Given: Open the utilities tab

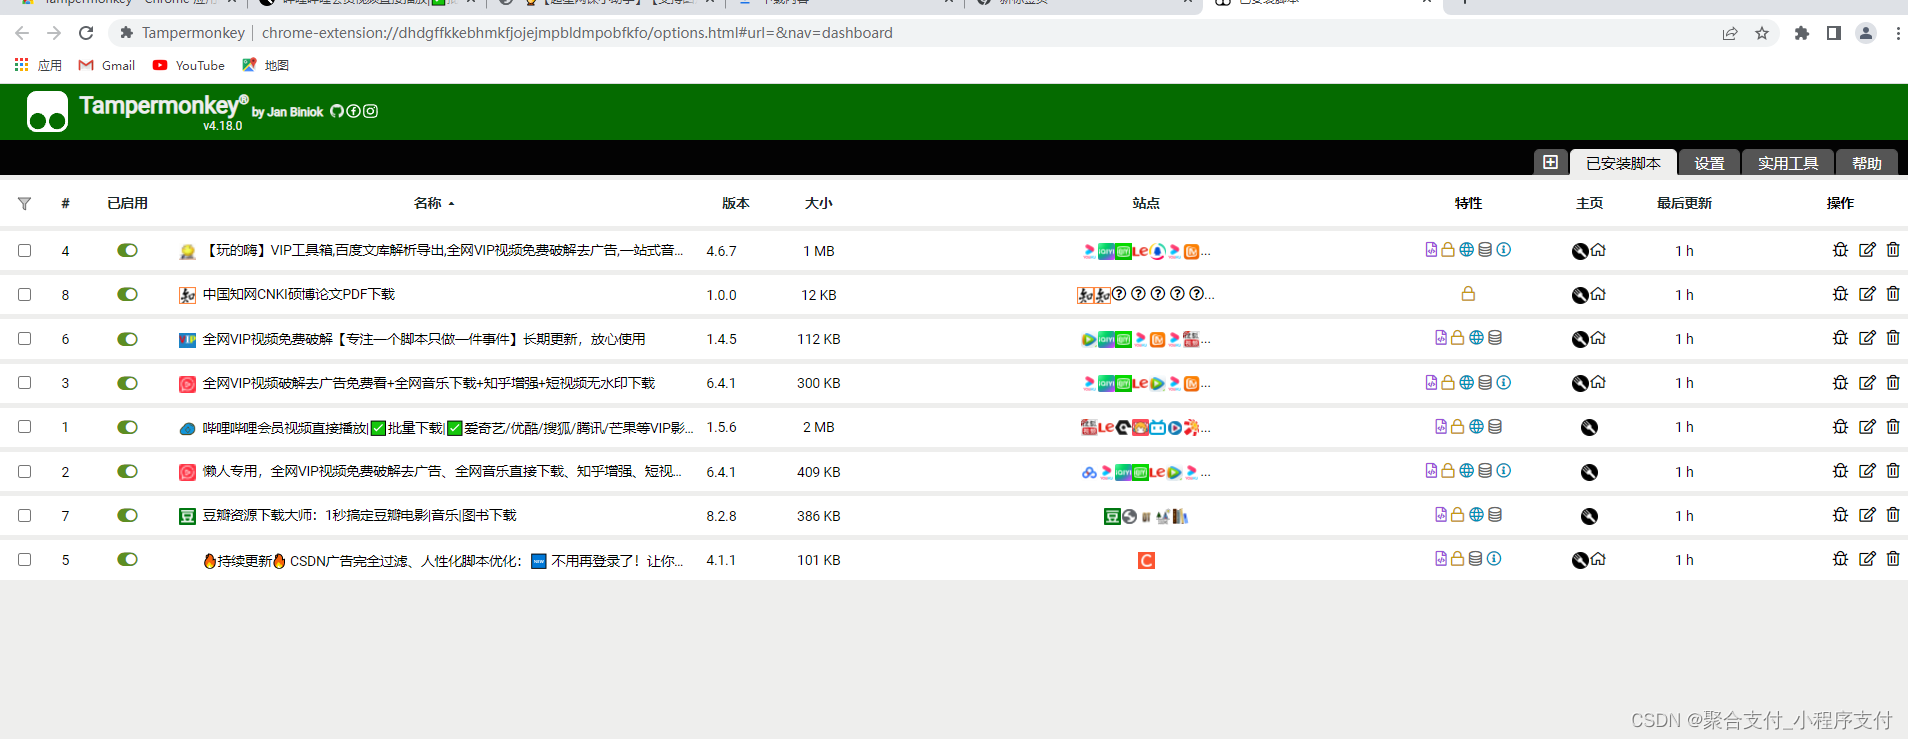Looking at the screenshot, I should coord(1788,163).
